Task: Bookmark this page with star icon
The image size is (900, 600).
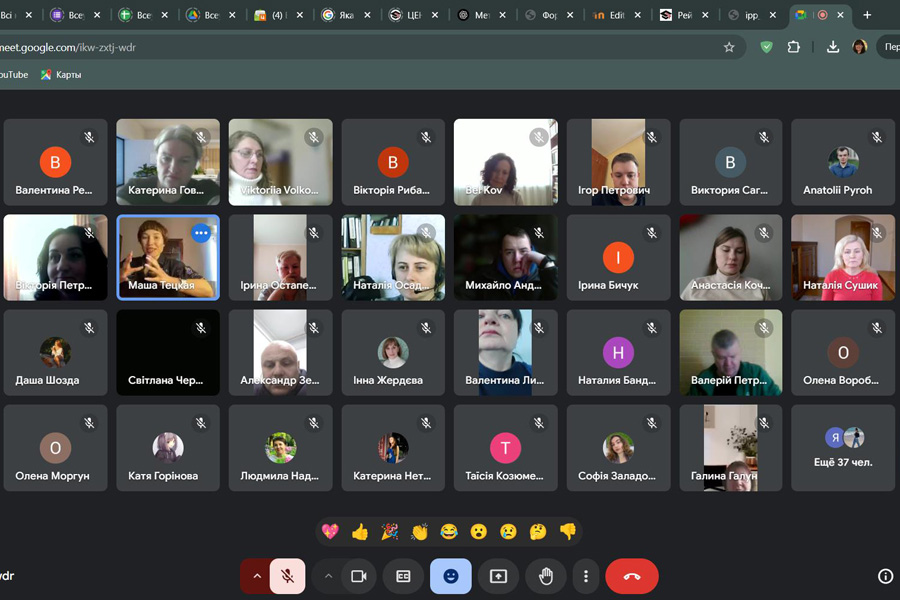Action: click(x=729, y=47)
